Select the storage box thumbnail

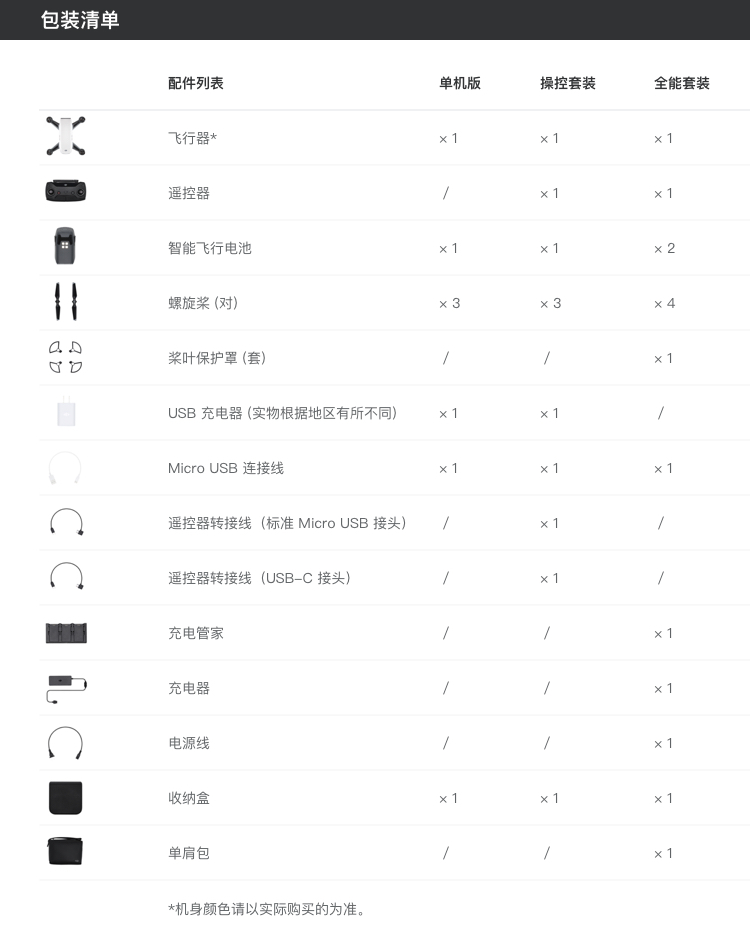65,798
